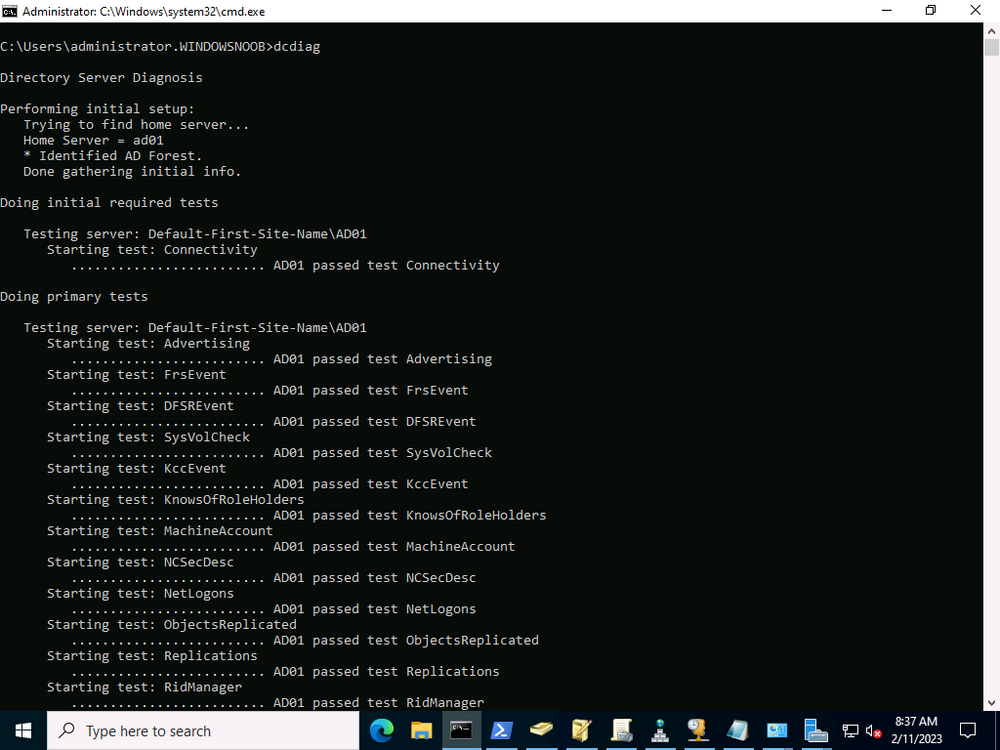Click 'Starting test: MachineAccount' line
Viewport: 1000px width, 750px height.
[159, 531]
